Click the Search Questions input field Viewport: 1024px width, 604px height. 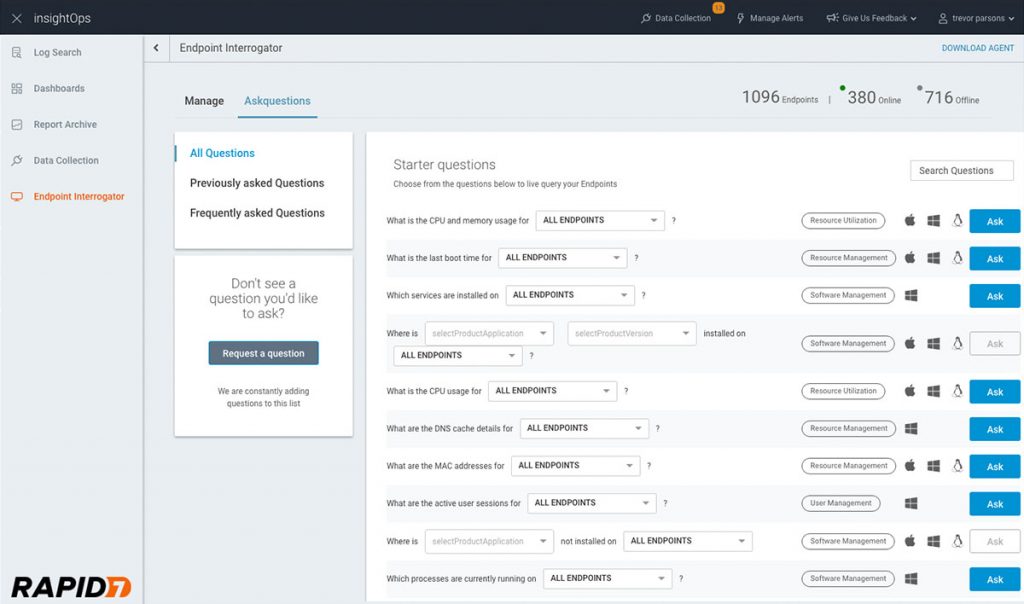click(x=962, y=170)
